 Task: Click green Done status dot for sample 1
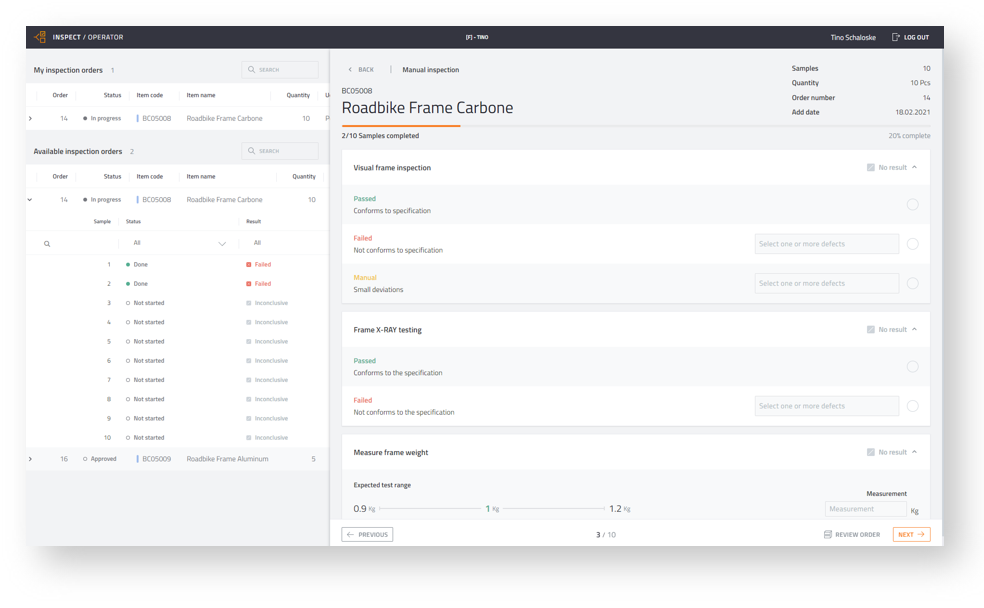point(128,265)
